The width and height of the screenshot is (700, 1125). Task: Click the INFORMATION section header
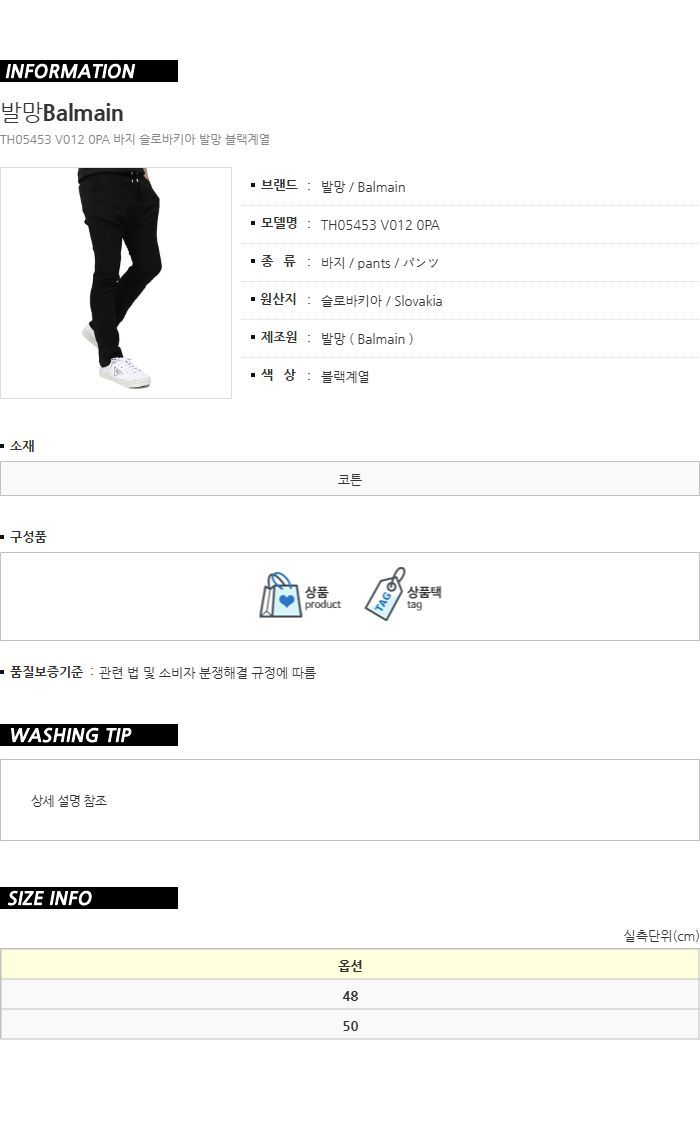coord(89,71)
